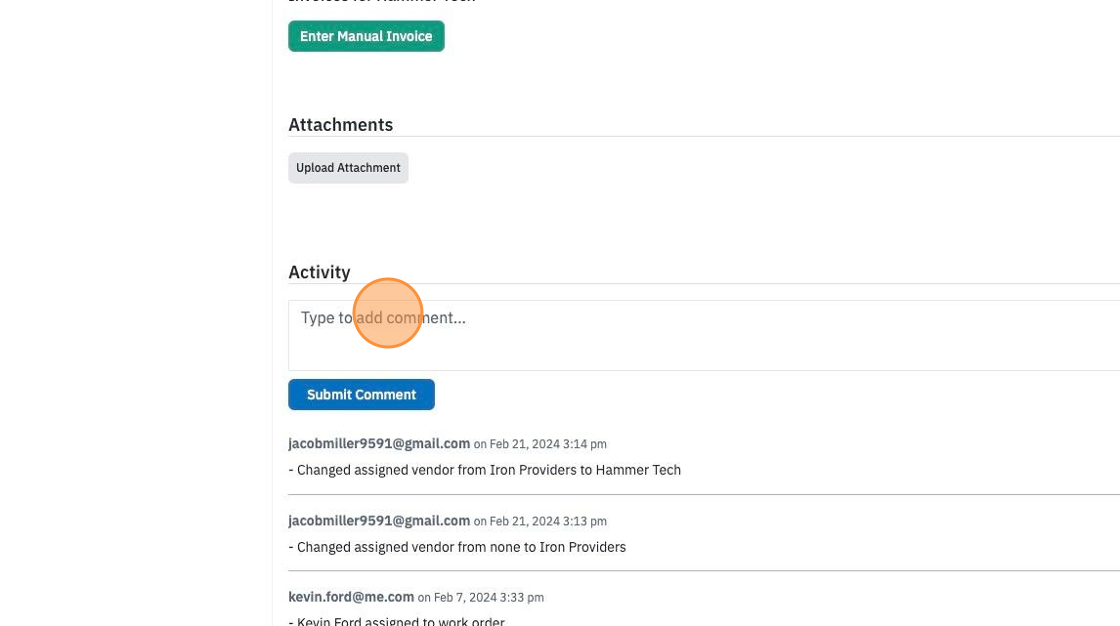1120x626 pixels.
Task: Click the empty left sidebar panel
Action: (136, 313)
